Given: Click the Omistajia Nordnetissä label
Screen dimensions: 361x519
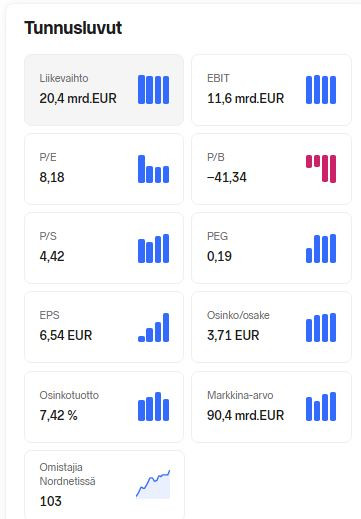Looking at the screenshot, I should pos(67,474).
